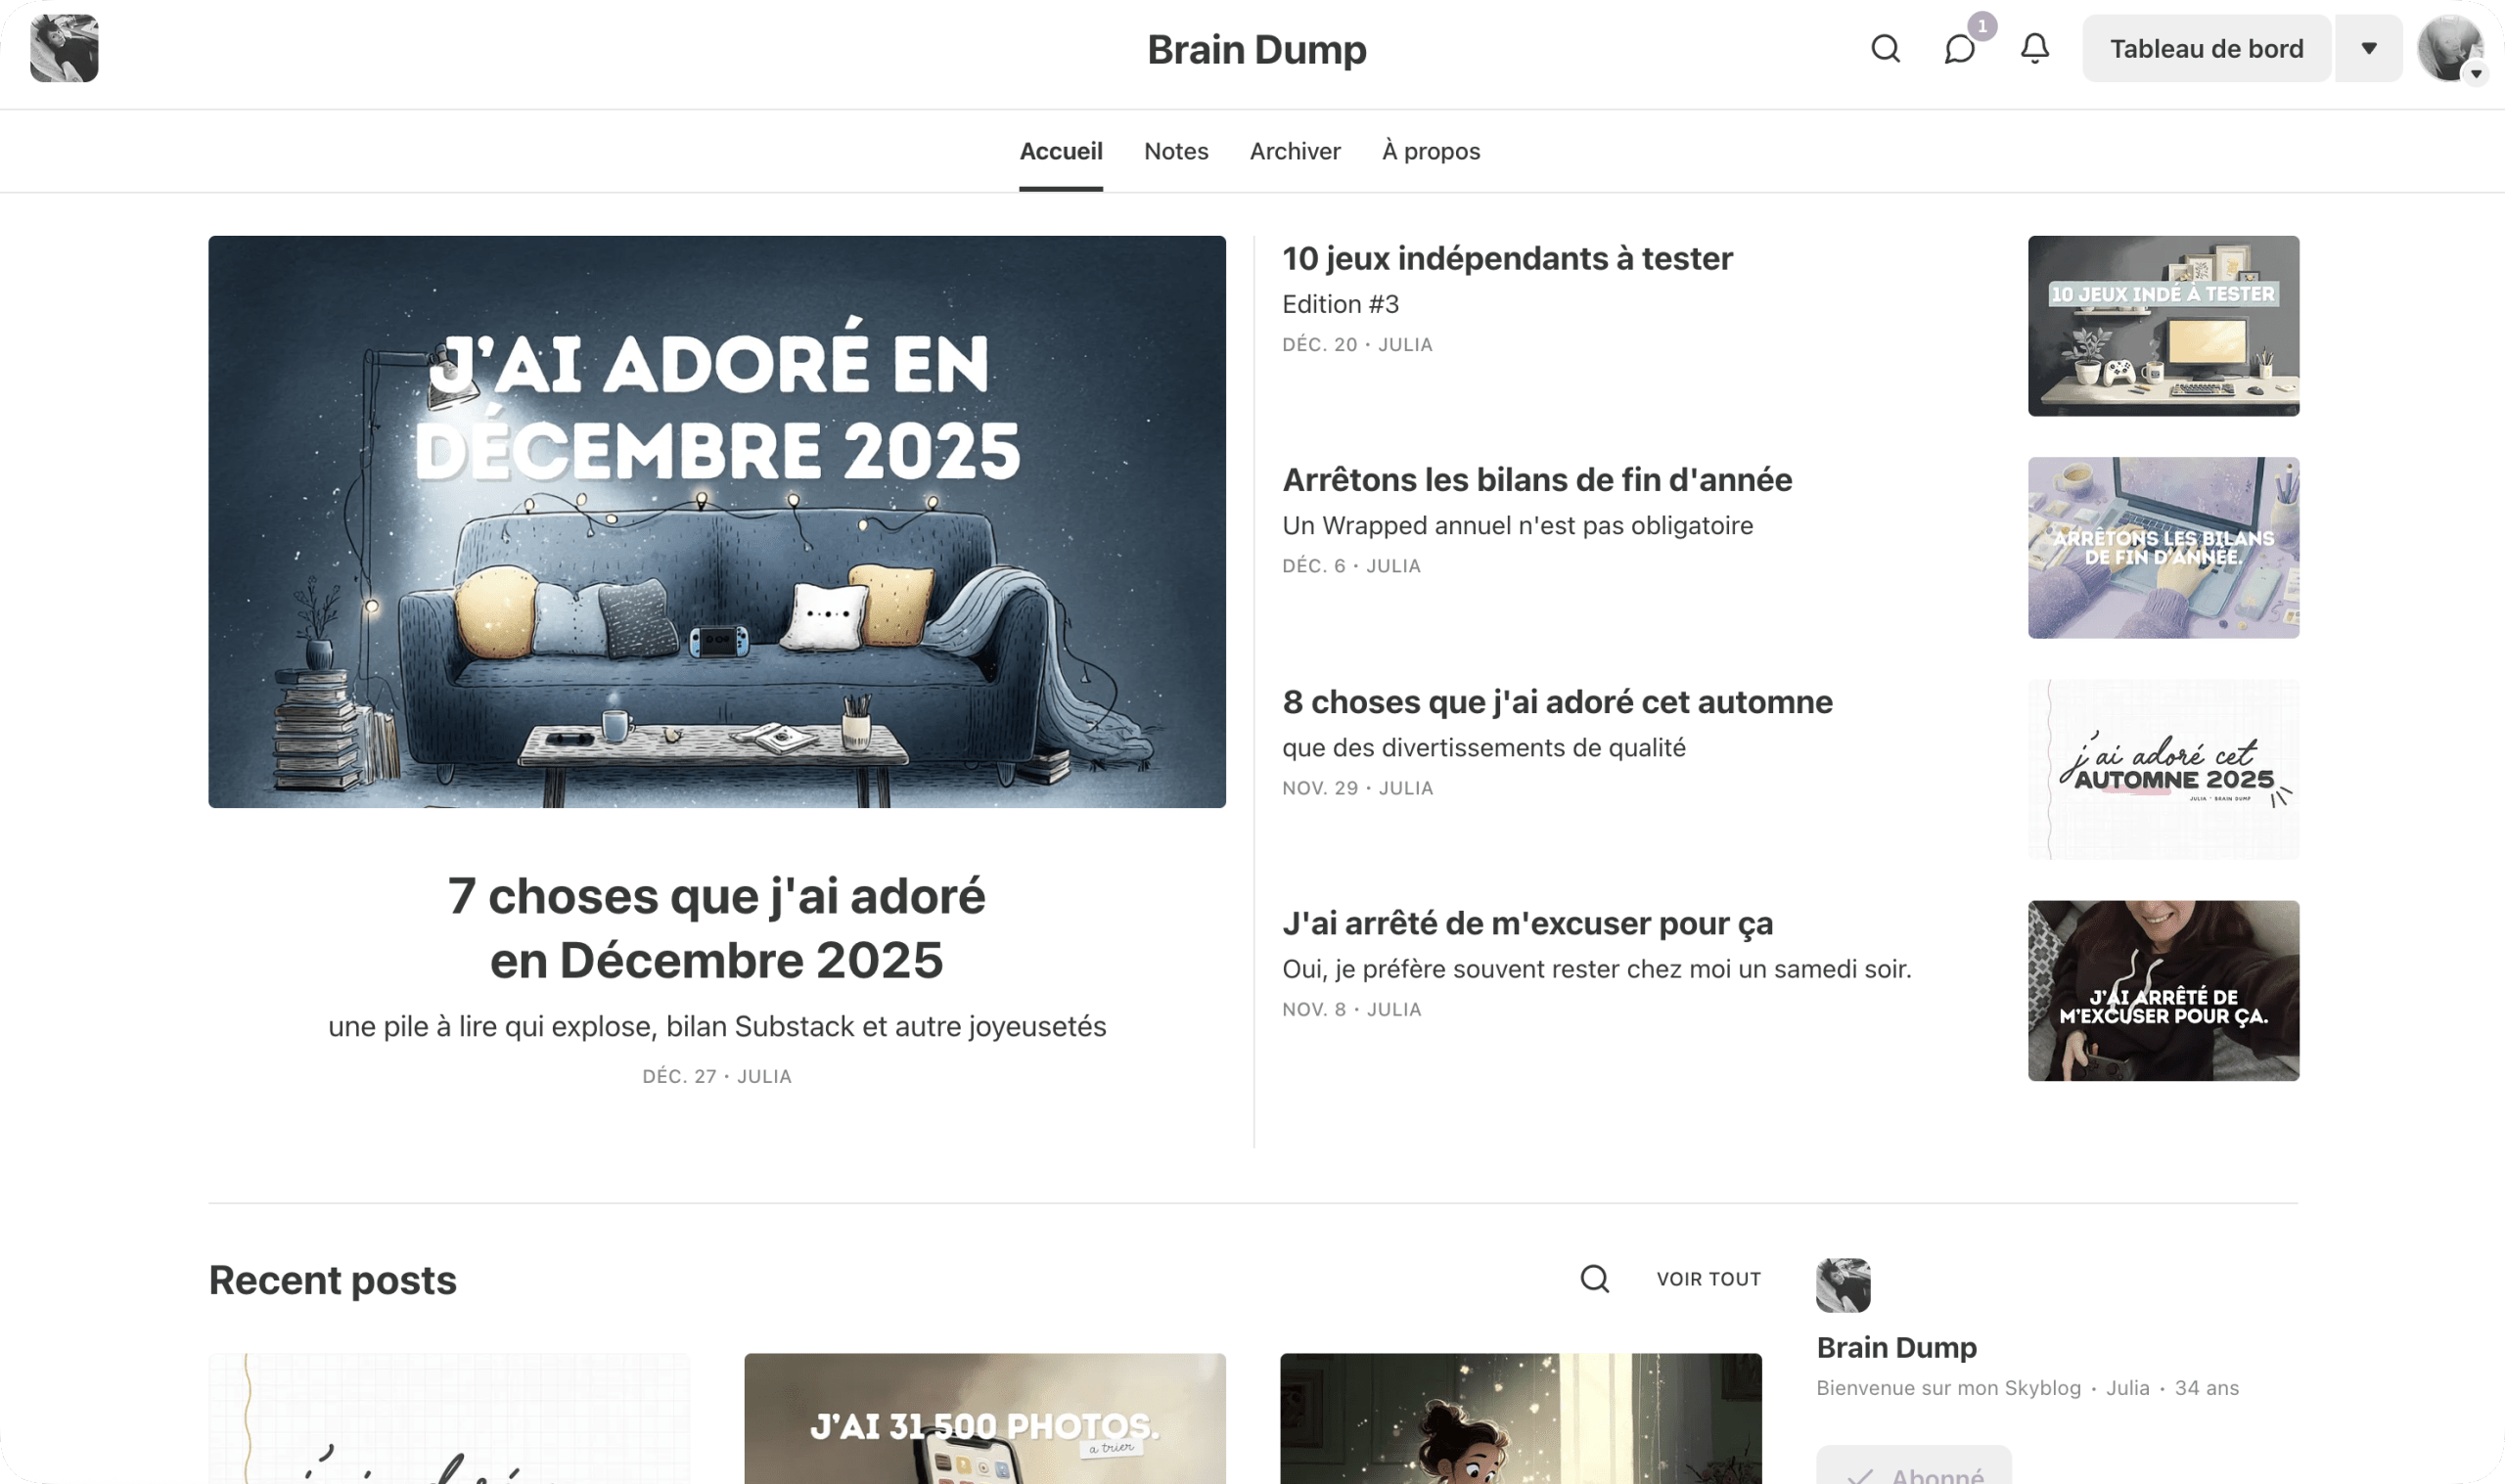Click the Brain Dump avatar in sidebar
Viewport: 2505px width, 1484px height.
(1842, 1284)
